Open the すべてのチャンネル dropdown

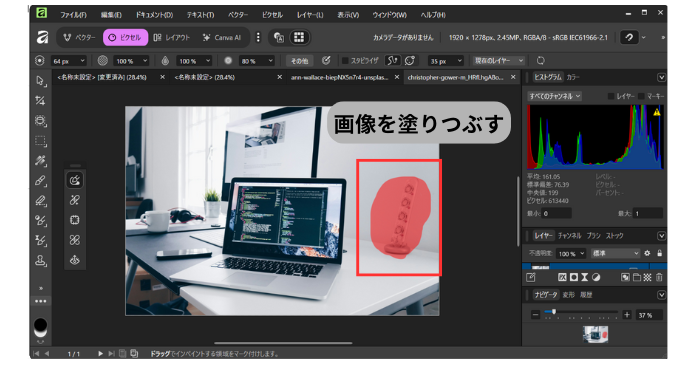coord(555,96)
